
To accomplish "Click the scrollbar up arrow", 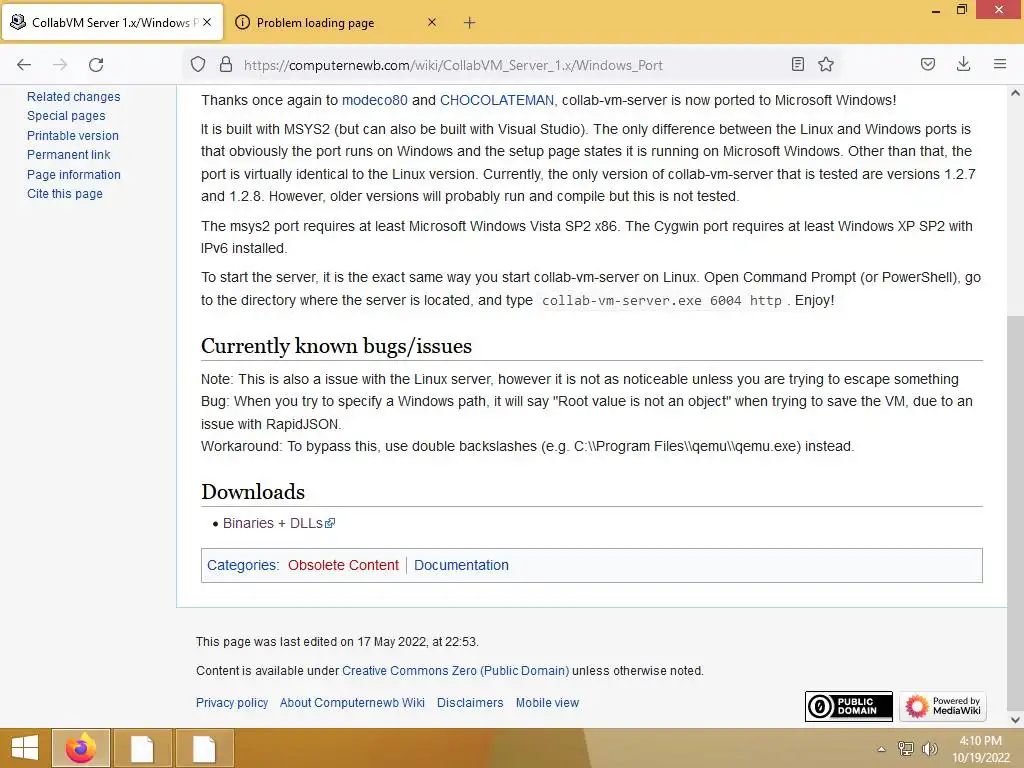I will pyautogui.click(x=1015, y=93).
